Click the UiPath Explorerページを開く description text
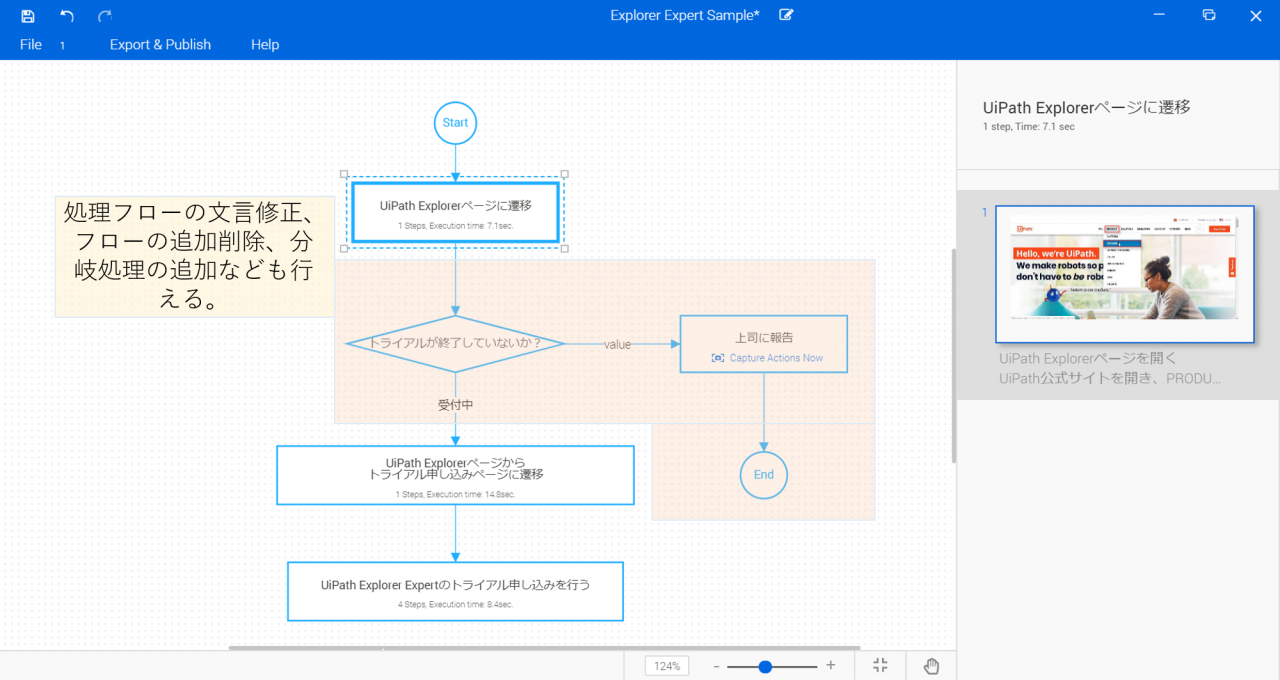This screenshot has width=1280, height=680. tap(1088, 358)
